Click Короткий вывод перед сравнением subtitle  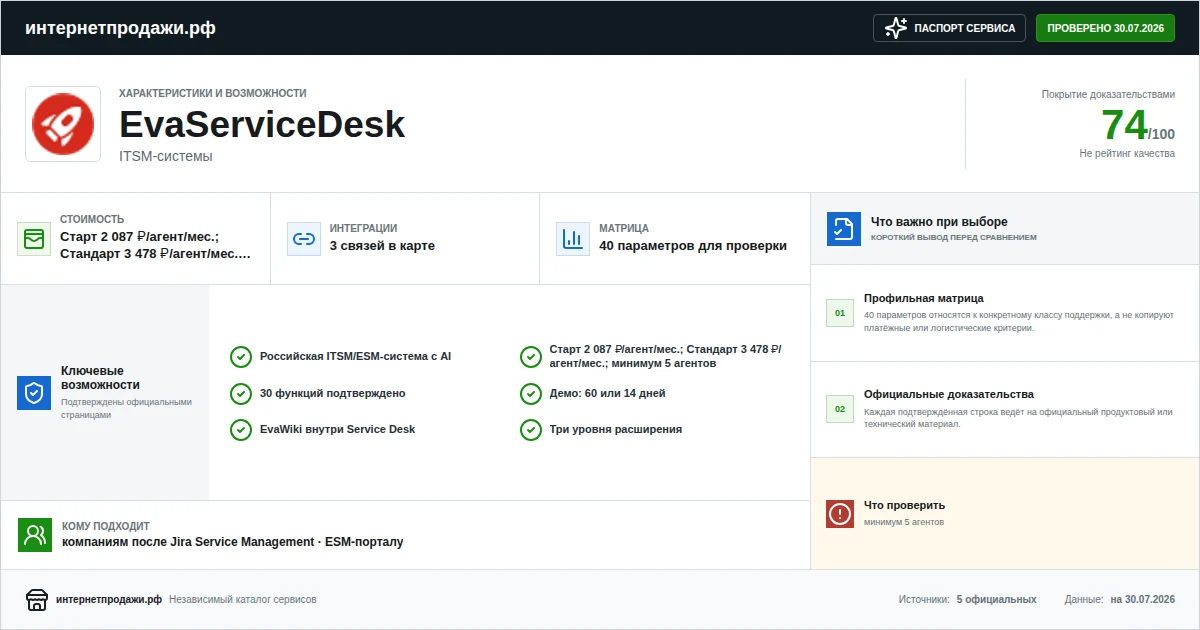954,238
